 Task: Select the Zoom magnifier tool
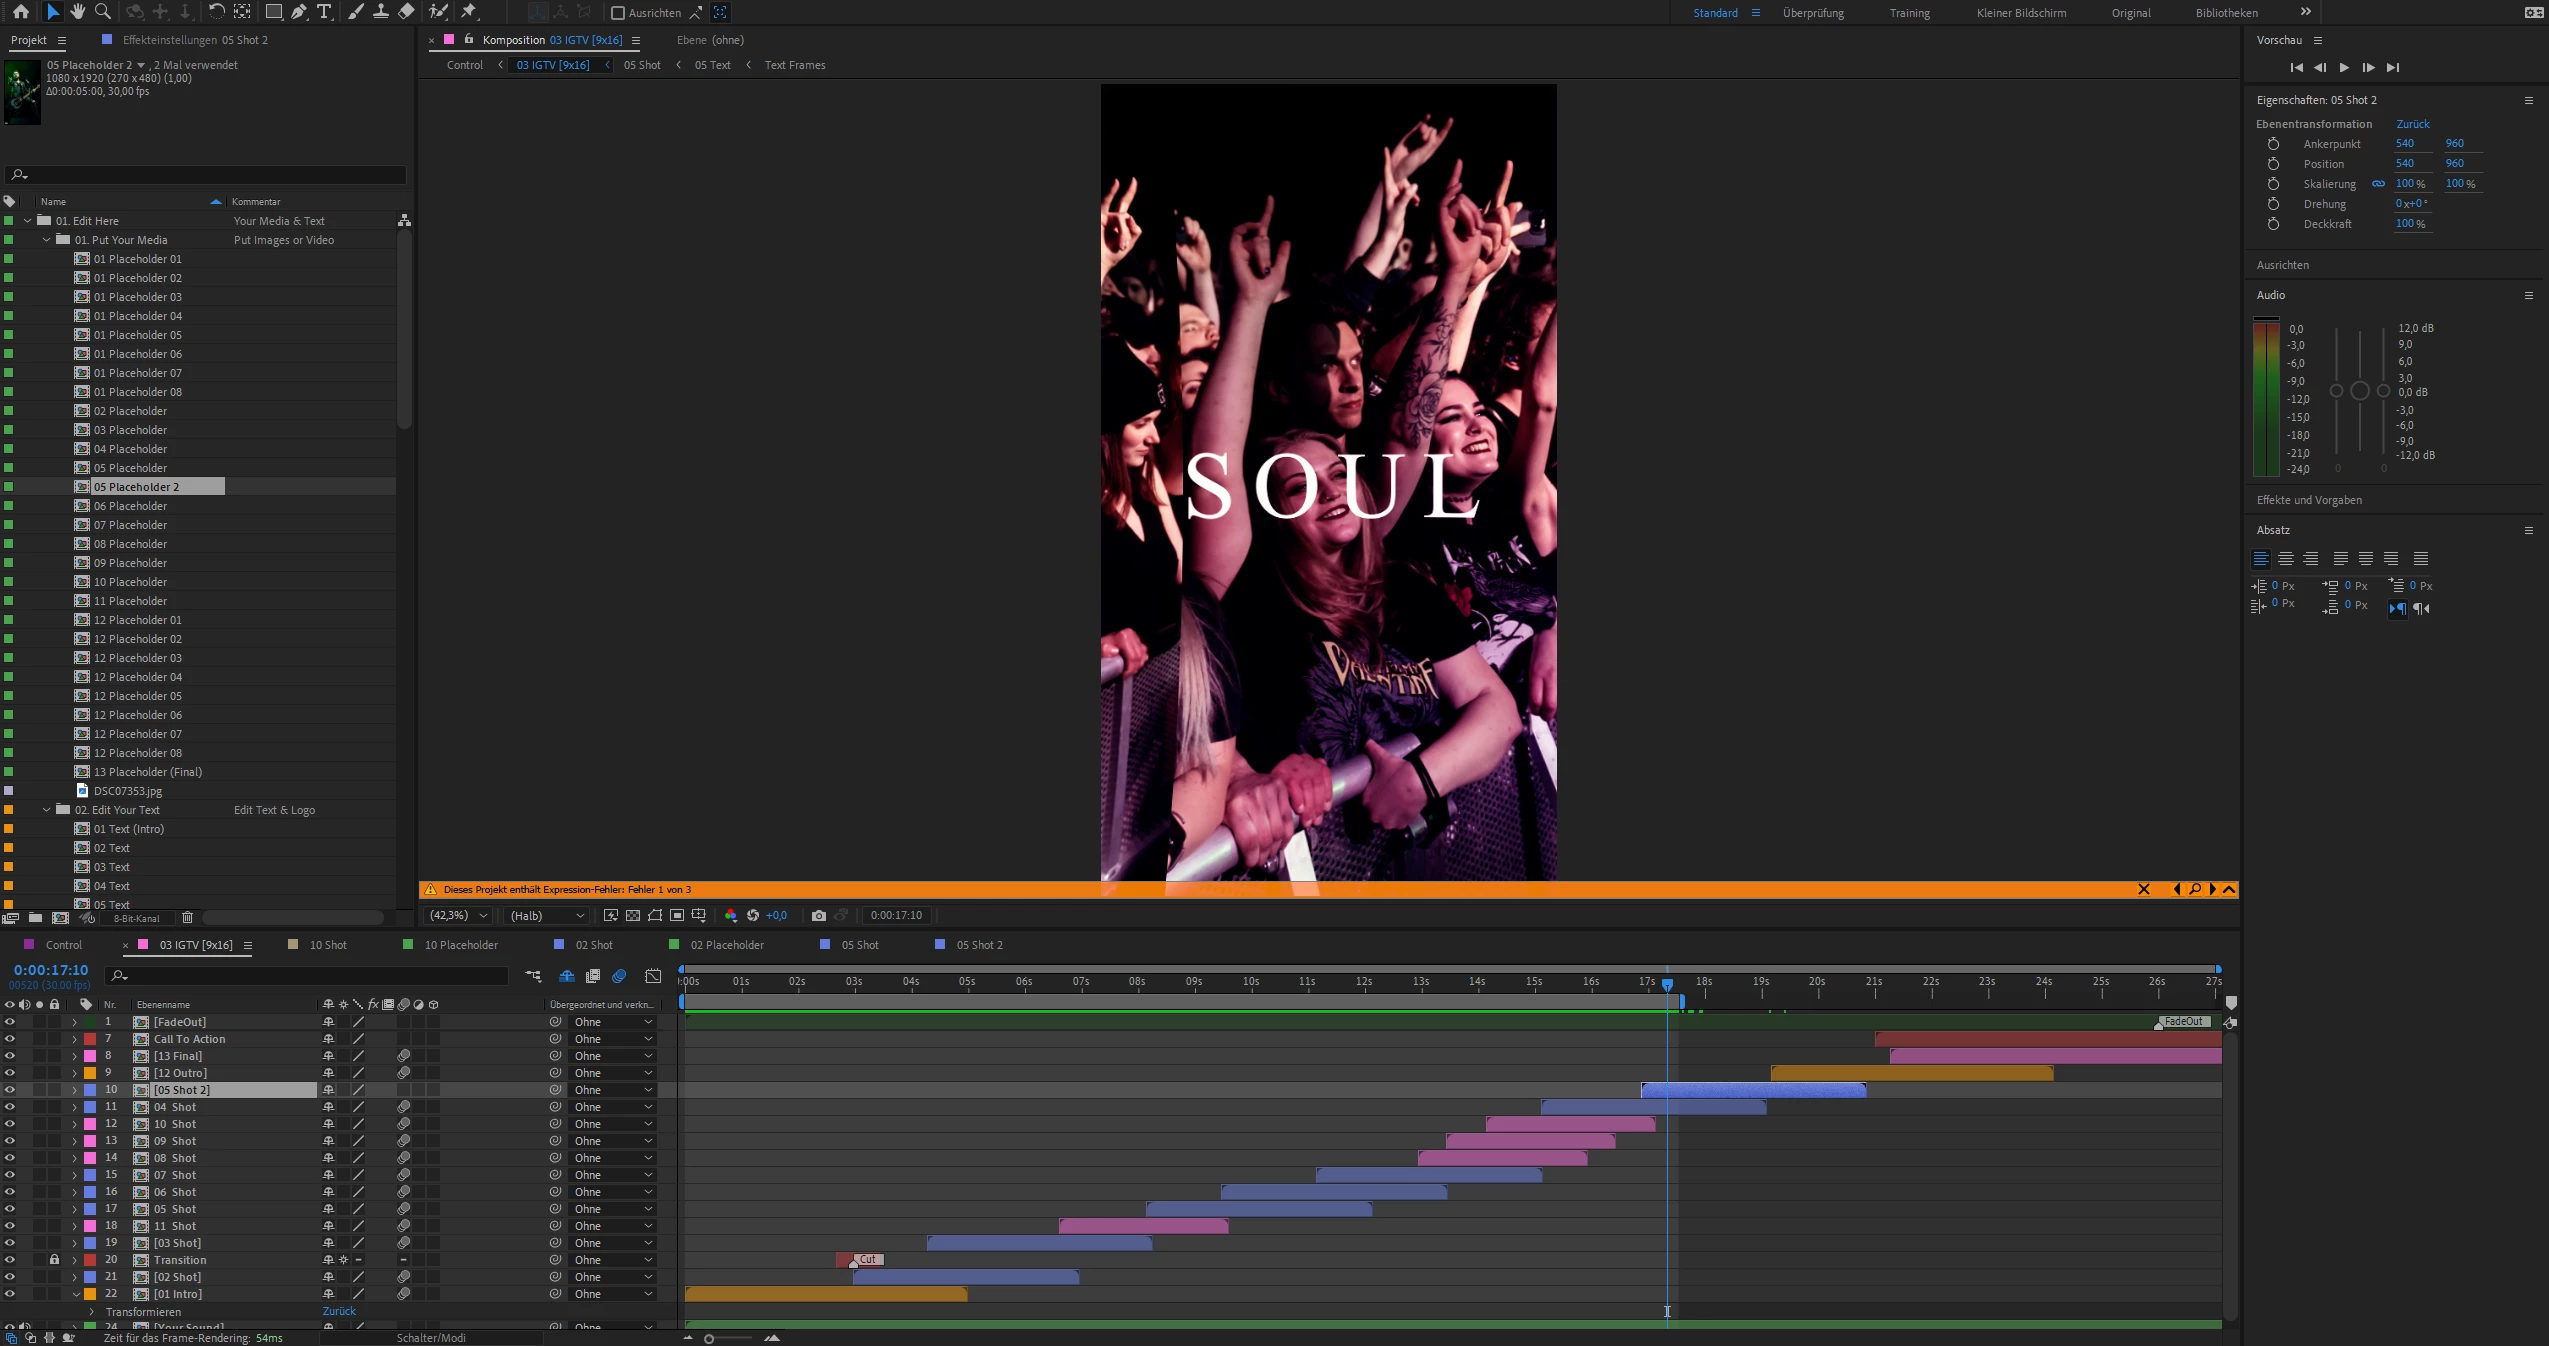pyautogui.click(x=103, y=12)
